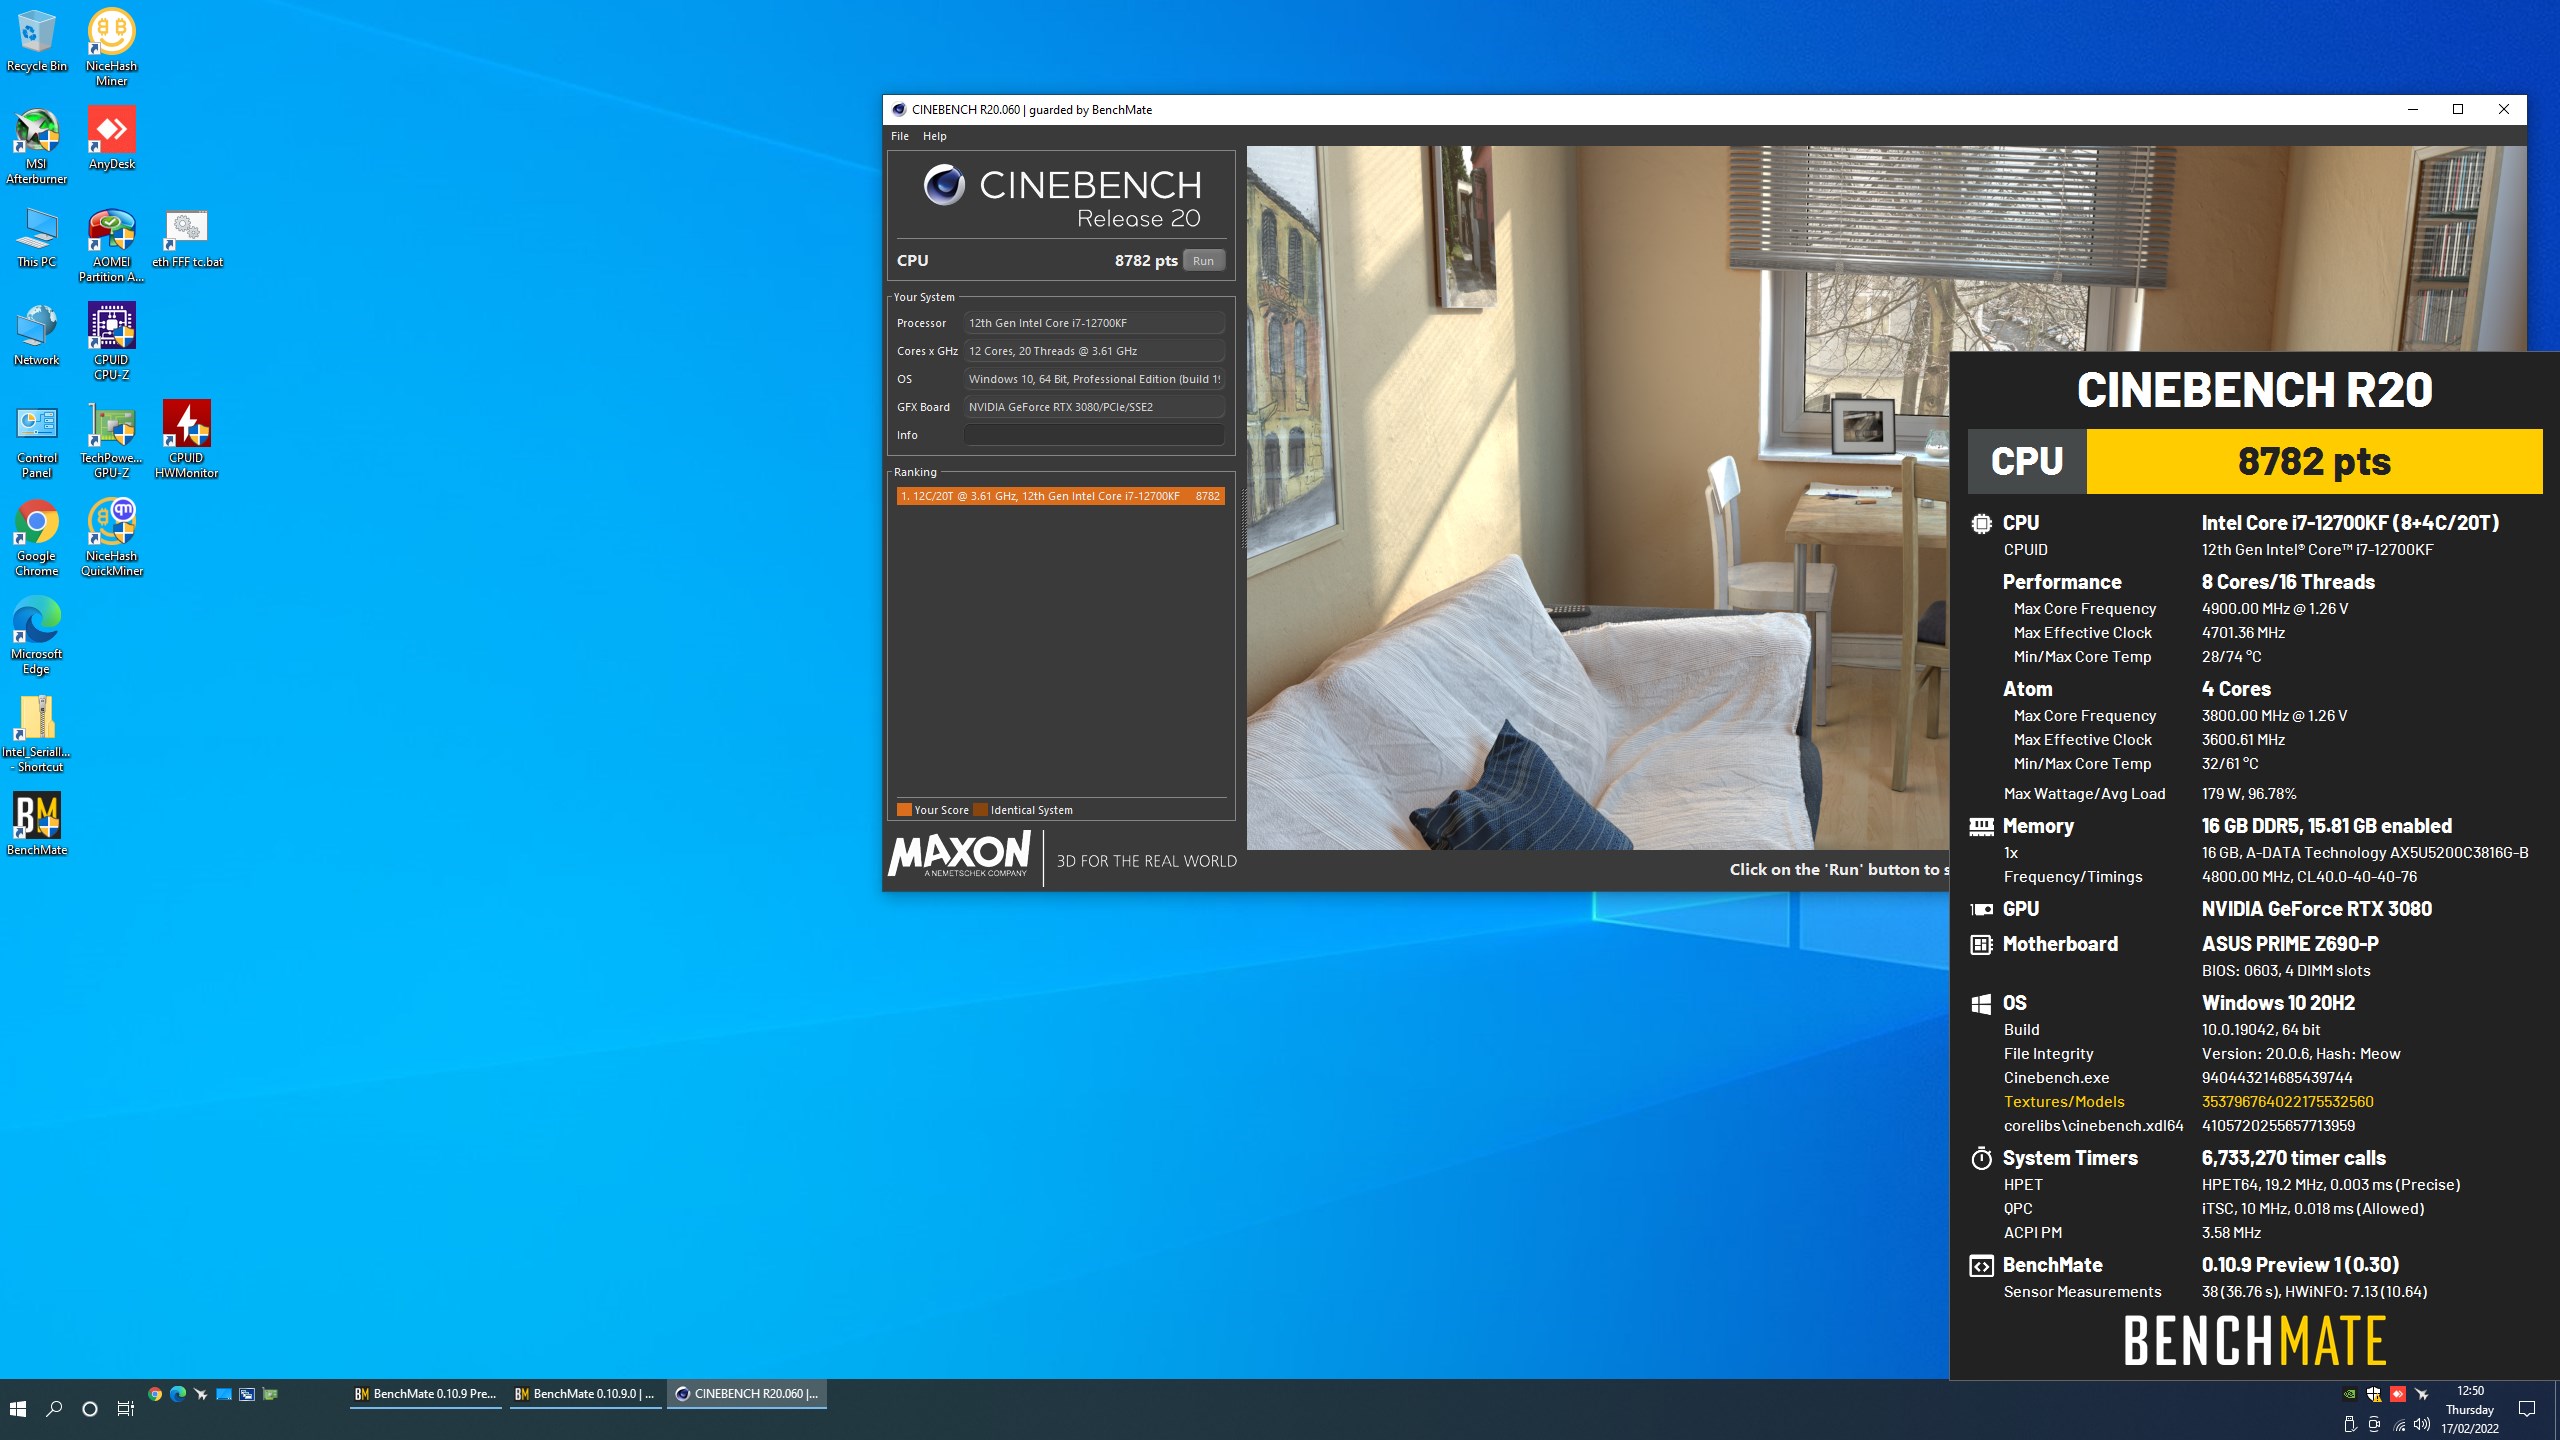Open the red AnyDesk tray icon
Viewport: 2560px width, 1440px height.
tap(2398, 1394)
